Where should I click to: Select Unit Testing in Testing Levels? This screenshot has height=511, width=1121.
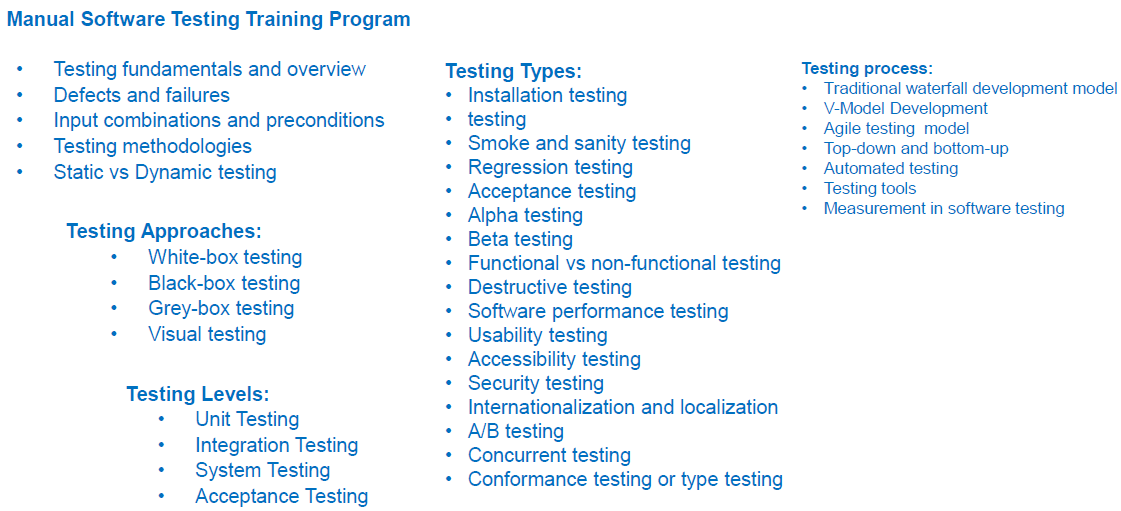247,419
